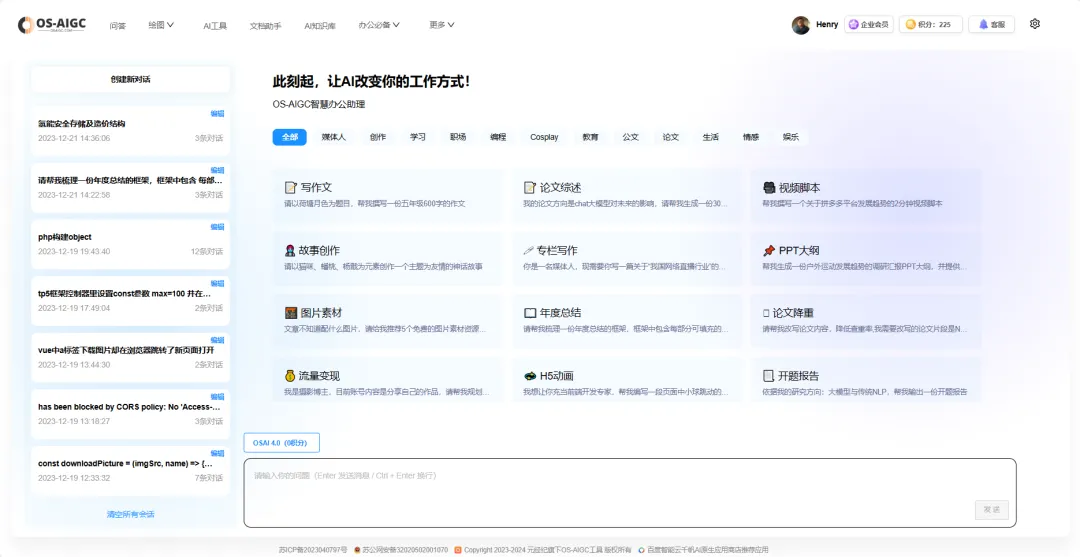
Task: Select the 全部 category tab
Action: (290, 137)
